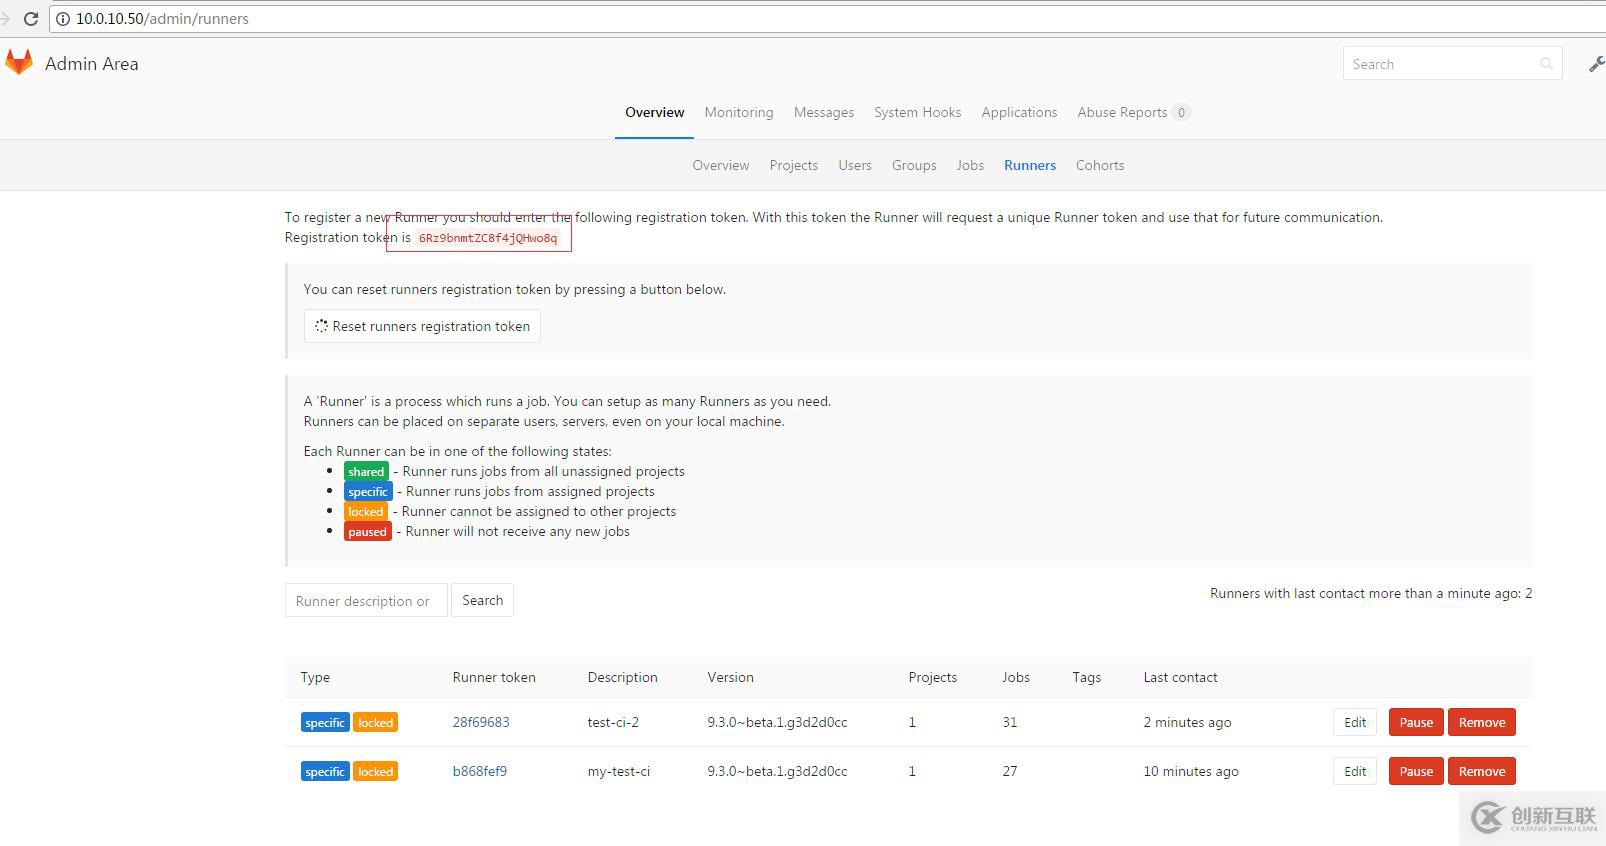Viewport: 1606px width, 846px height.
Task: Click the runner Search button
Action: coord(482,600)
